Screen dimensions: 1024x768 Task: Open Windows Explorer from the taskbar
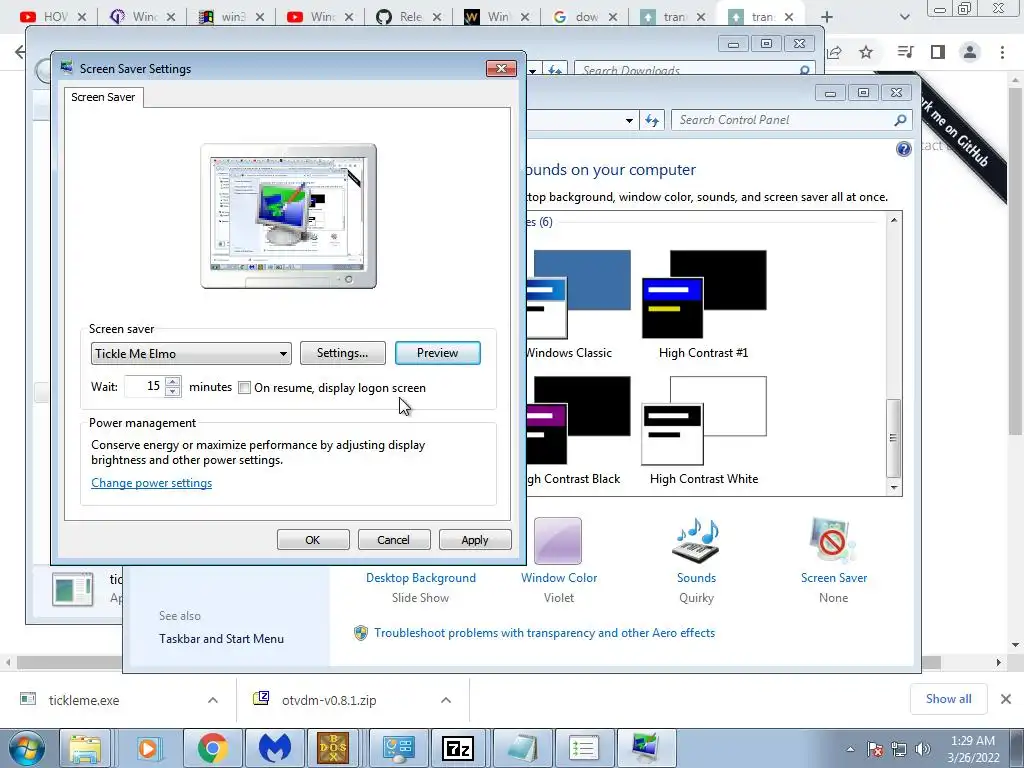[86, 748]
